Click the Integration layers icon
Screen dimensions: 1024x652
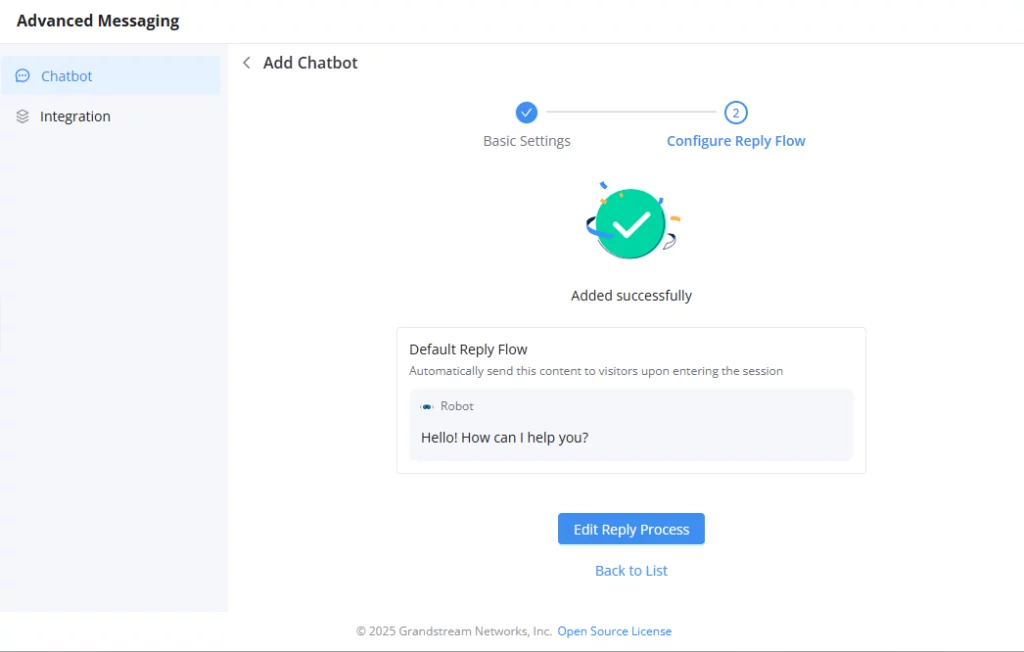pyautogui.click(x=22, y=116)
